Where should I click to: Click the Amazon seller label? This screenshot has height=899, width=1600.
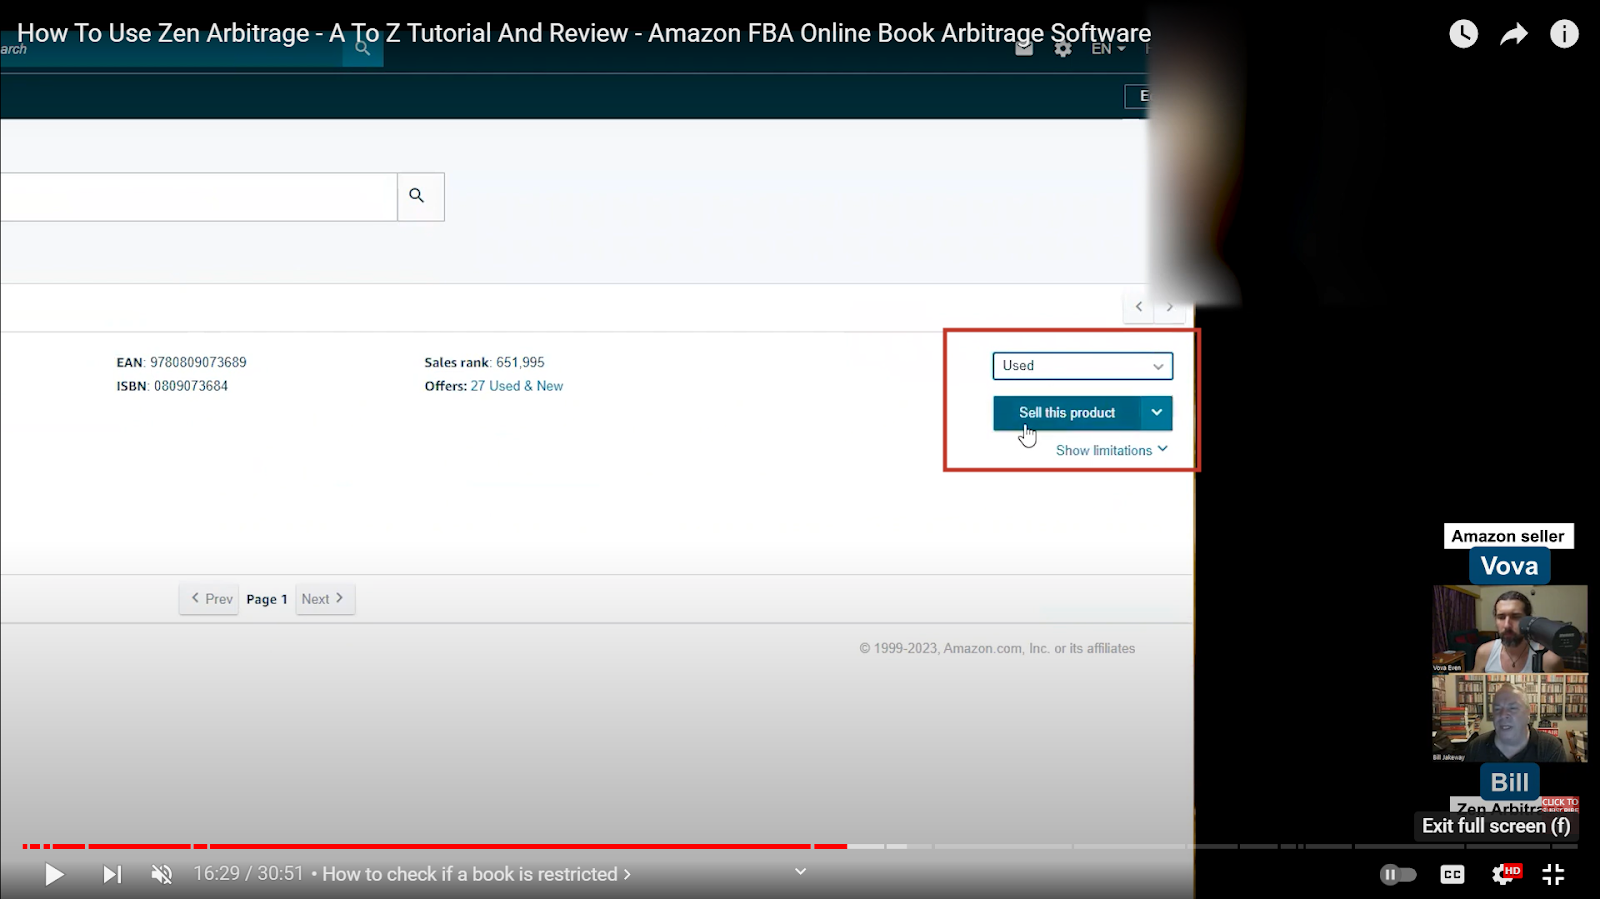pyautogui.click(x=1508, y=537)
